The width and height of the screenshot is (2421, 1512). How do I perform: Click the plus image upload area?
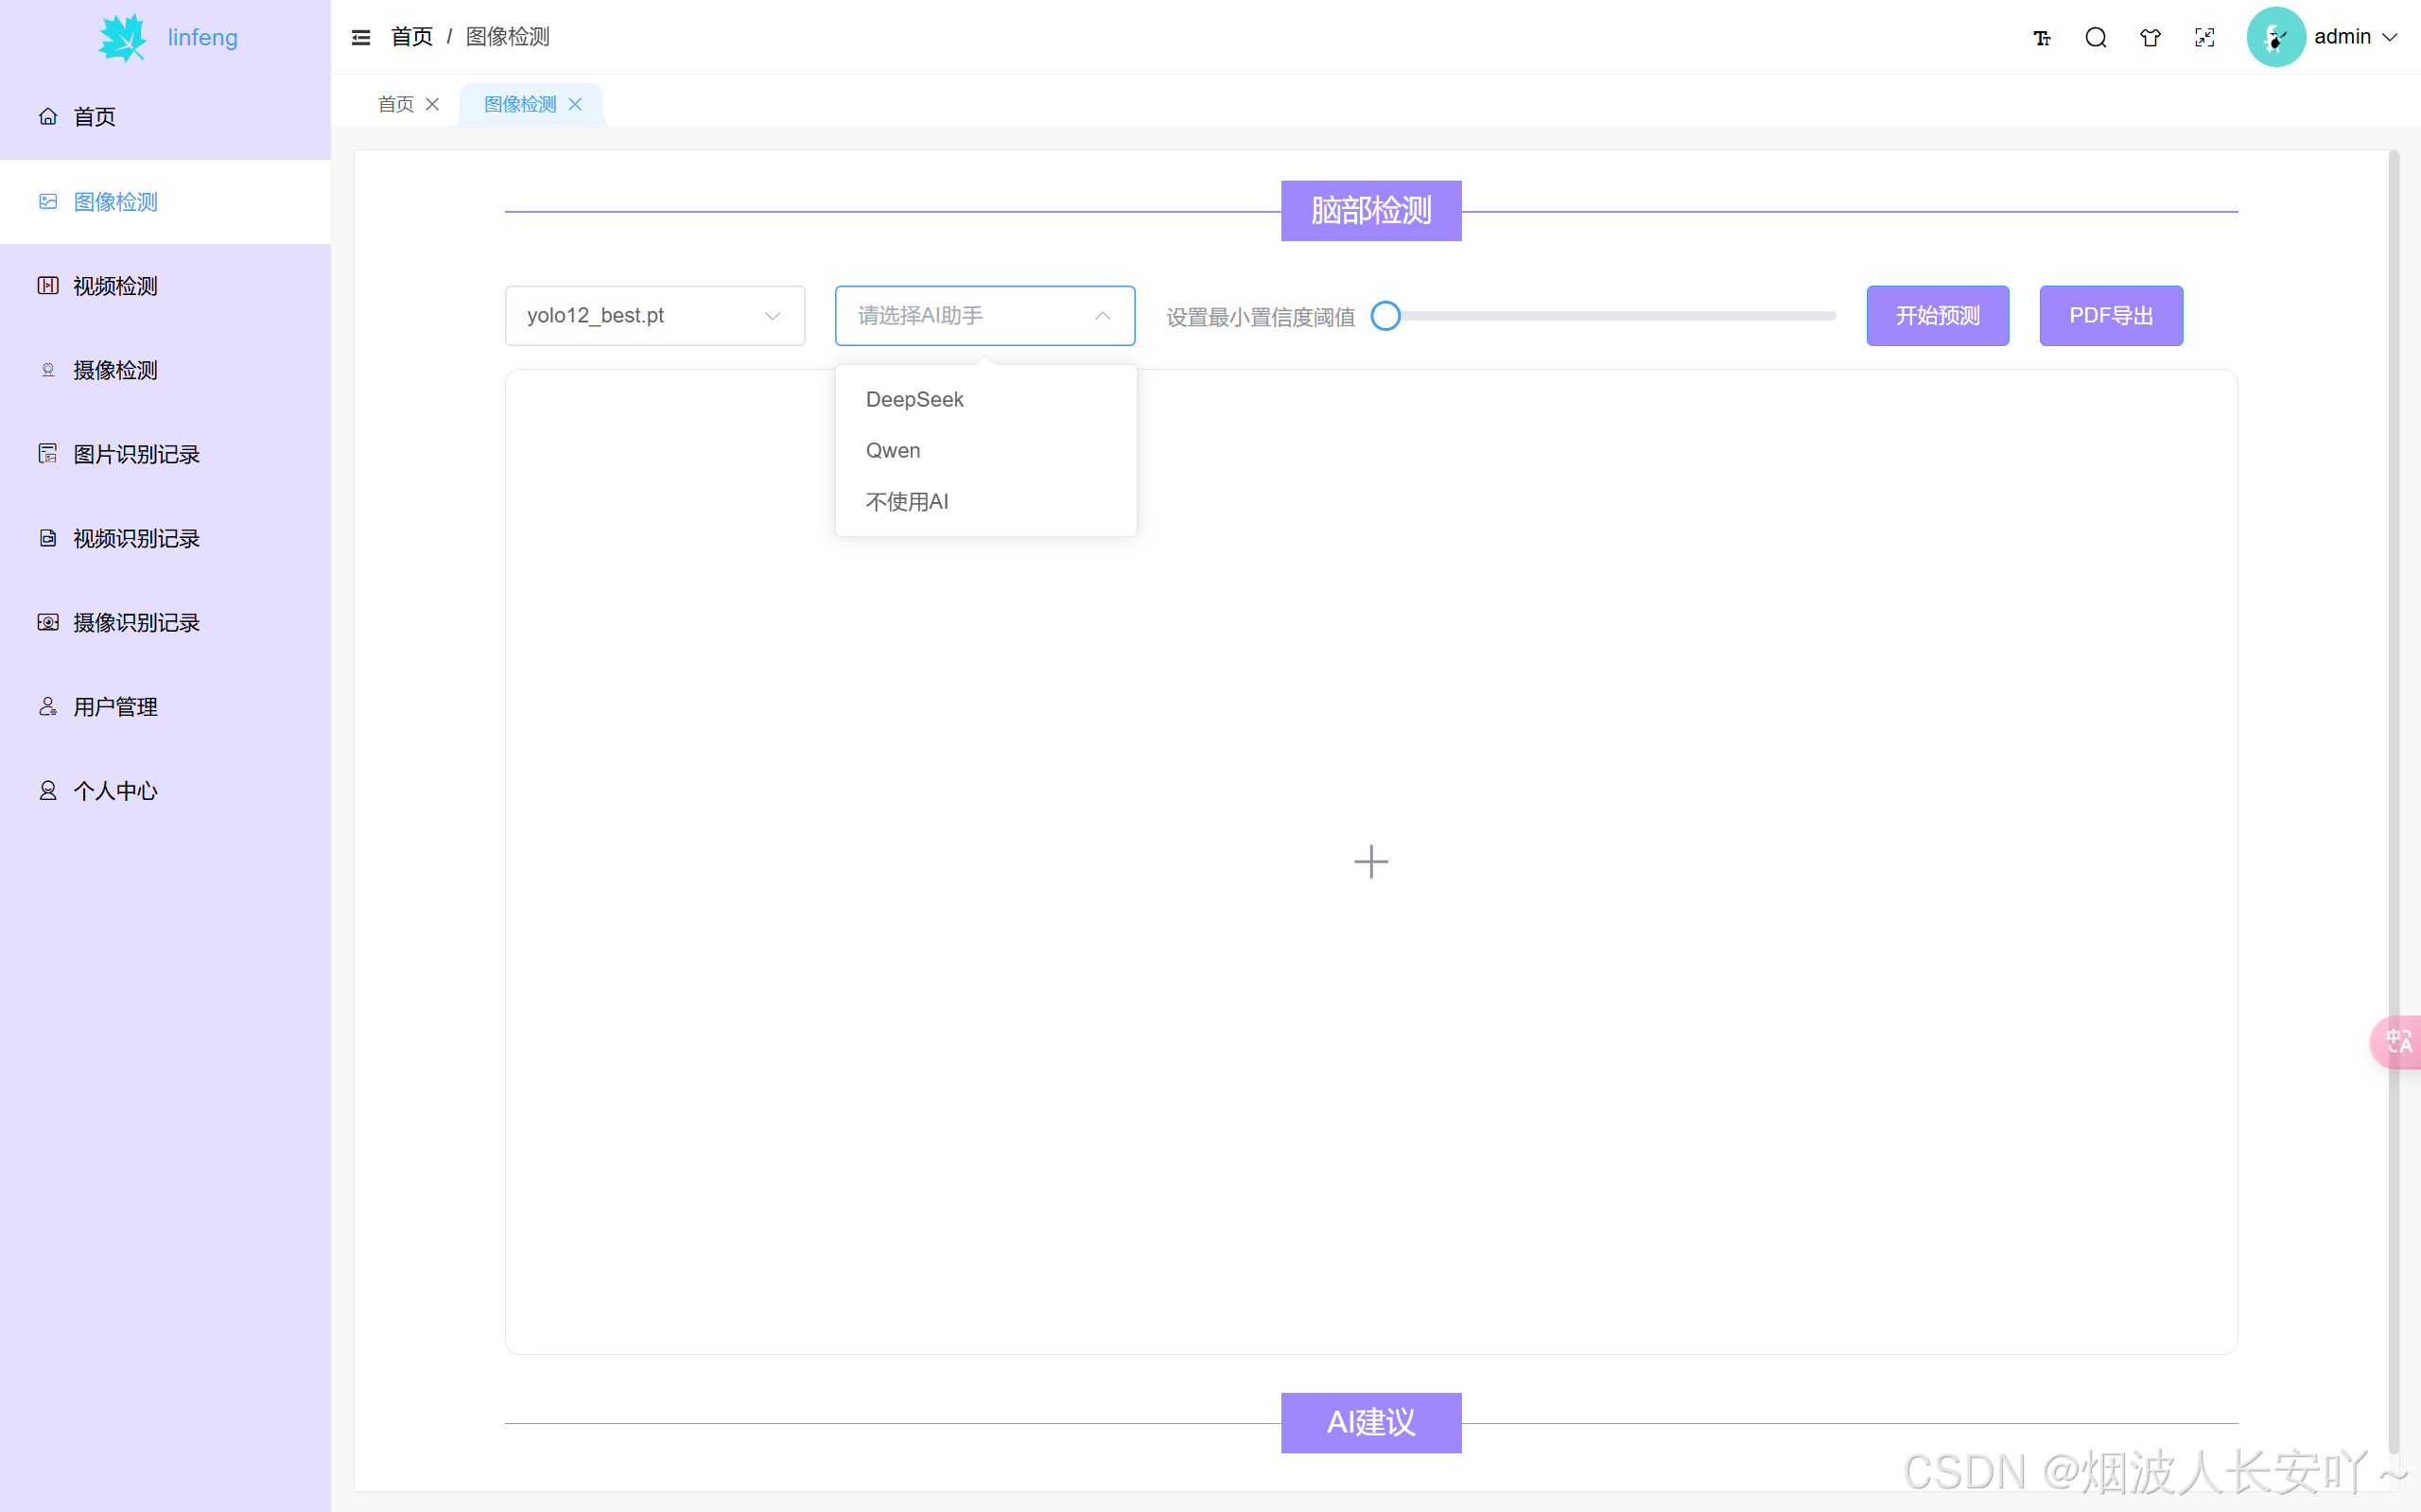tap(1371, 861)
